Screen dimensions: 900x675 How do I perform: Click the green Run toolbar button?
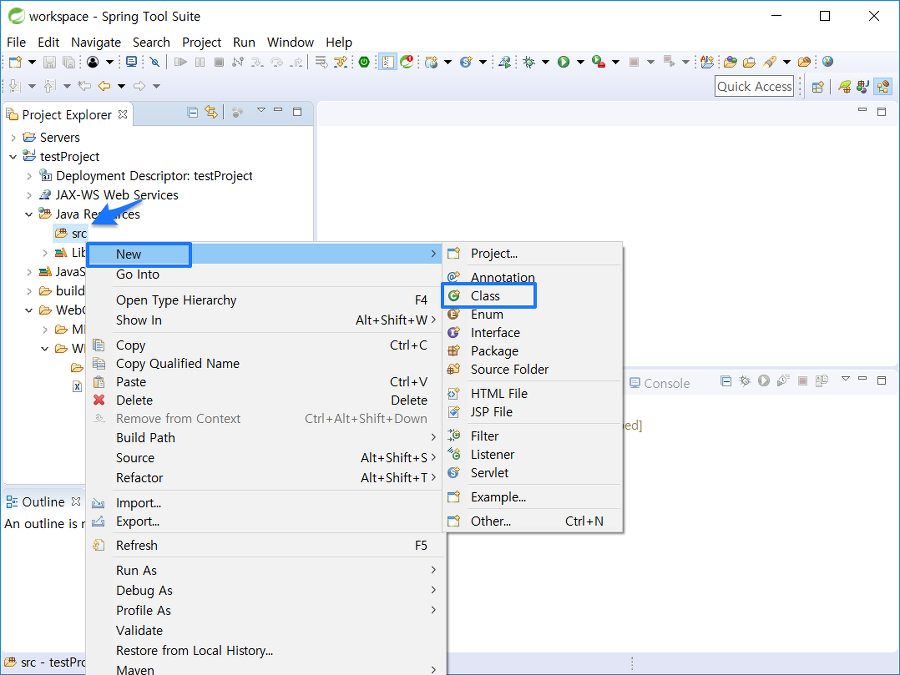tap(564, 62)
